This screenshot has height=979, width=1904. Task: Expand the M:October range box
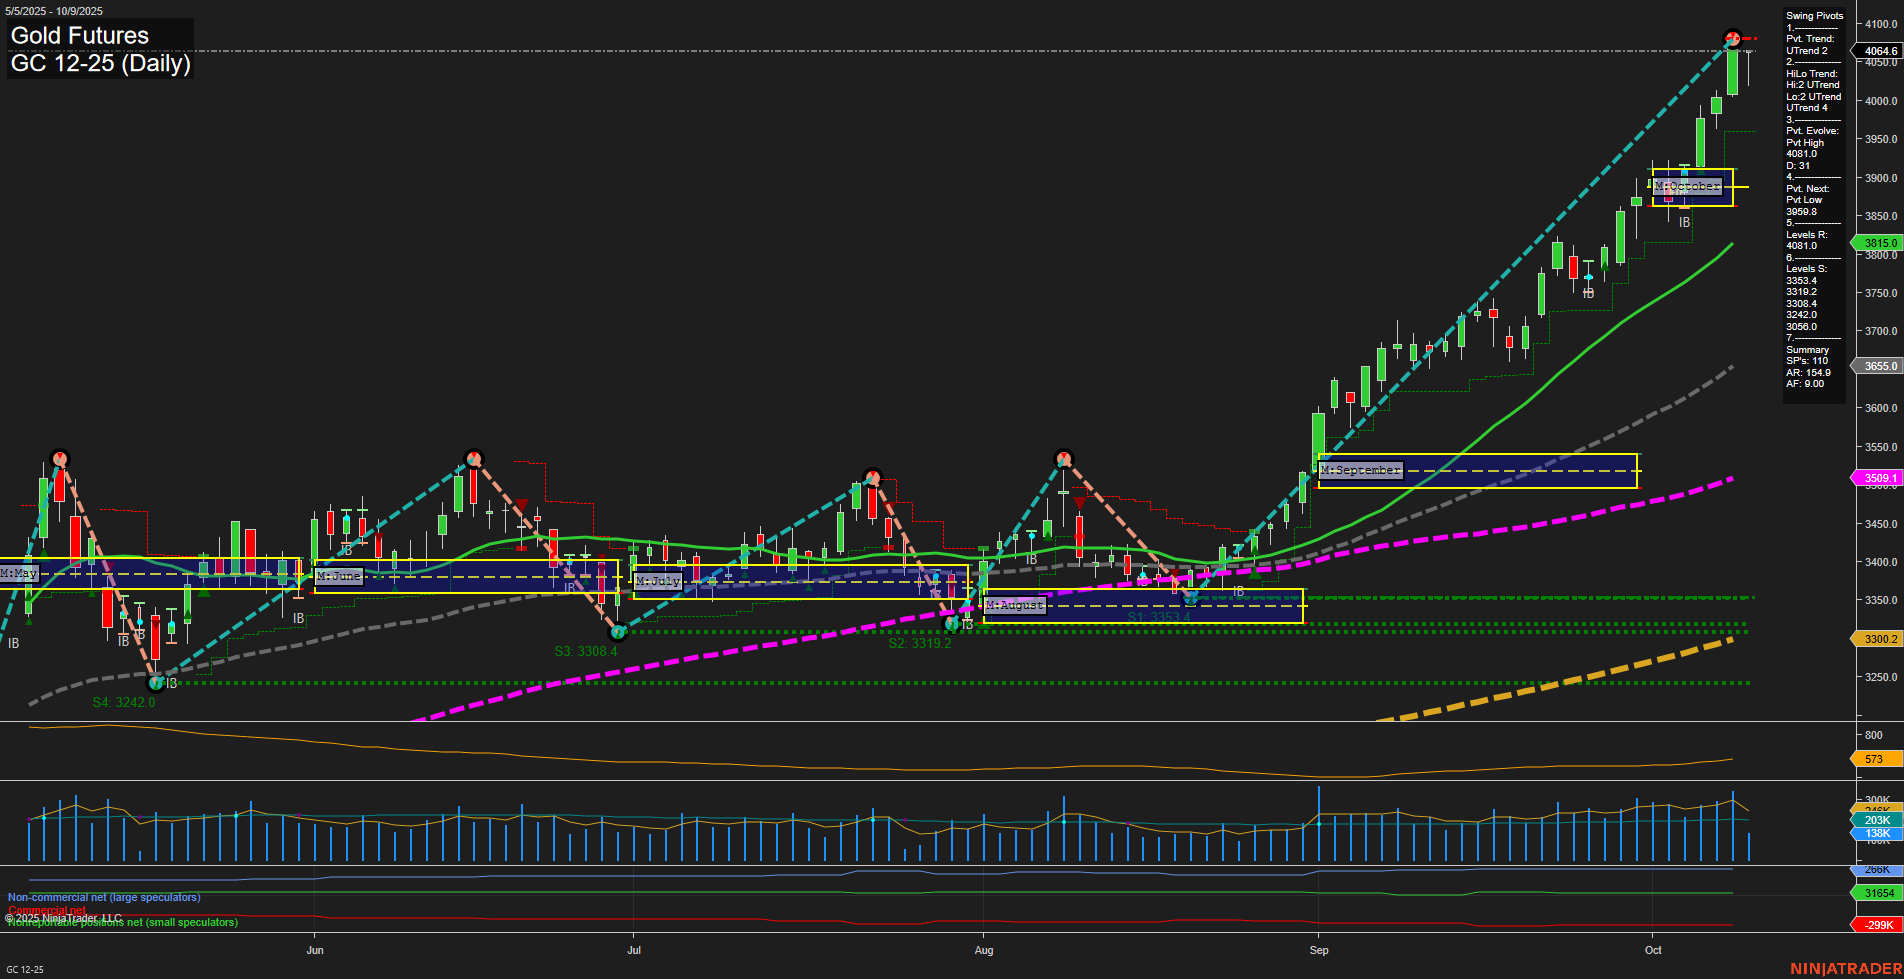1686,185
